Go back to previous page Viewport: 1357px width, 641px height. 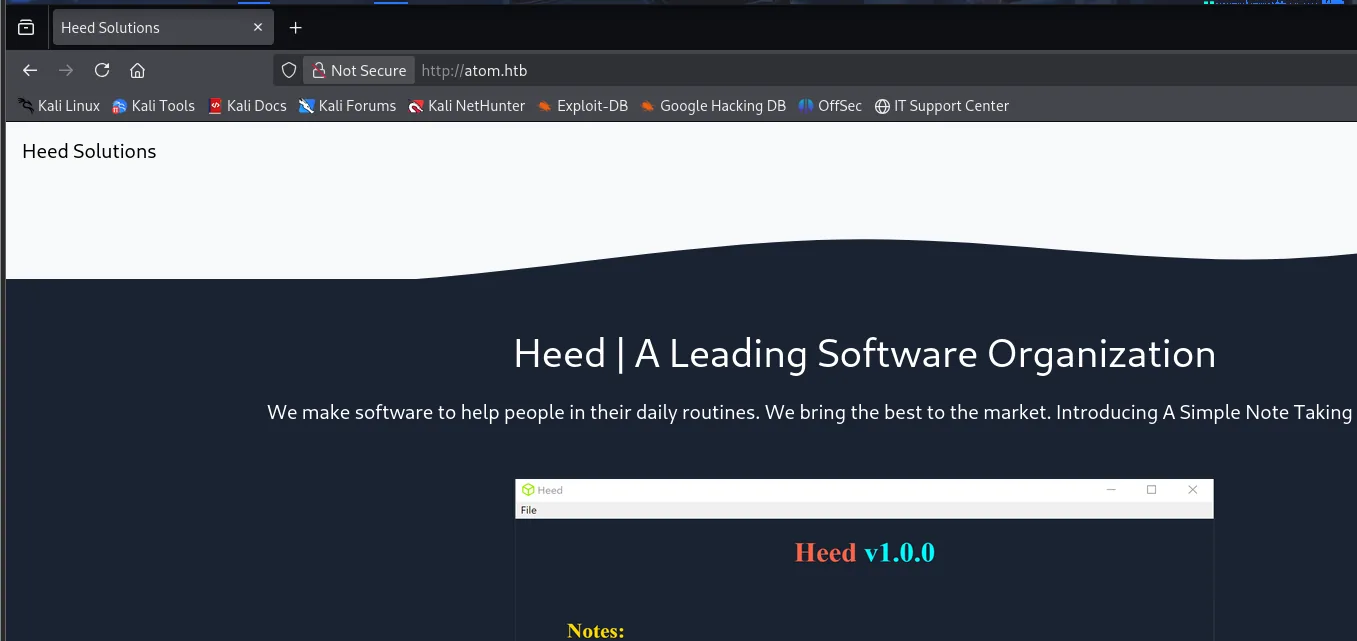click(30, 70)
